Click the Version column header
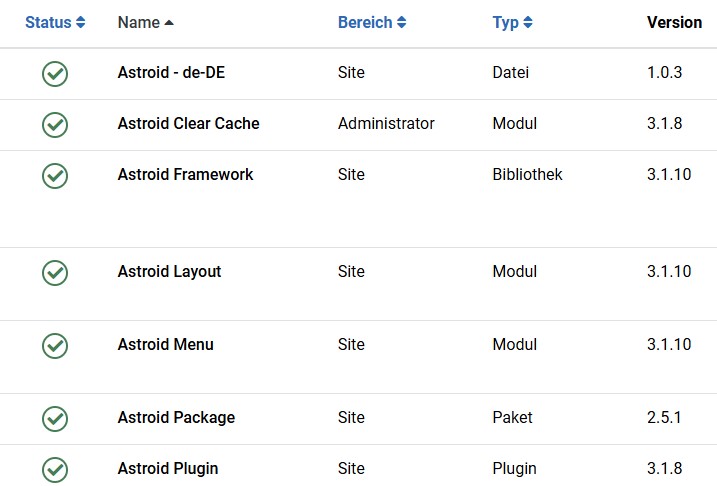 click(x=674, y=22)
